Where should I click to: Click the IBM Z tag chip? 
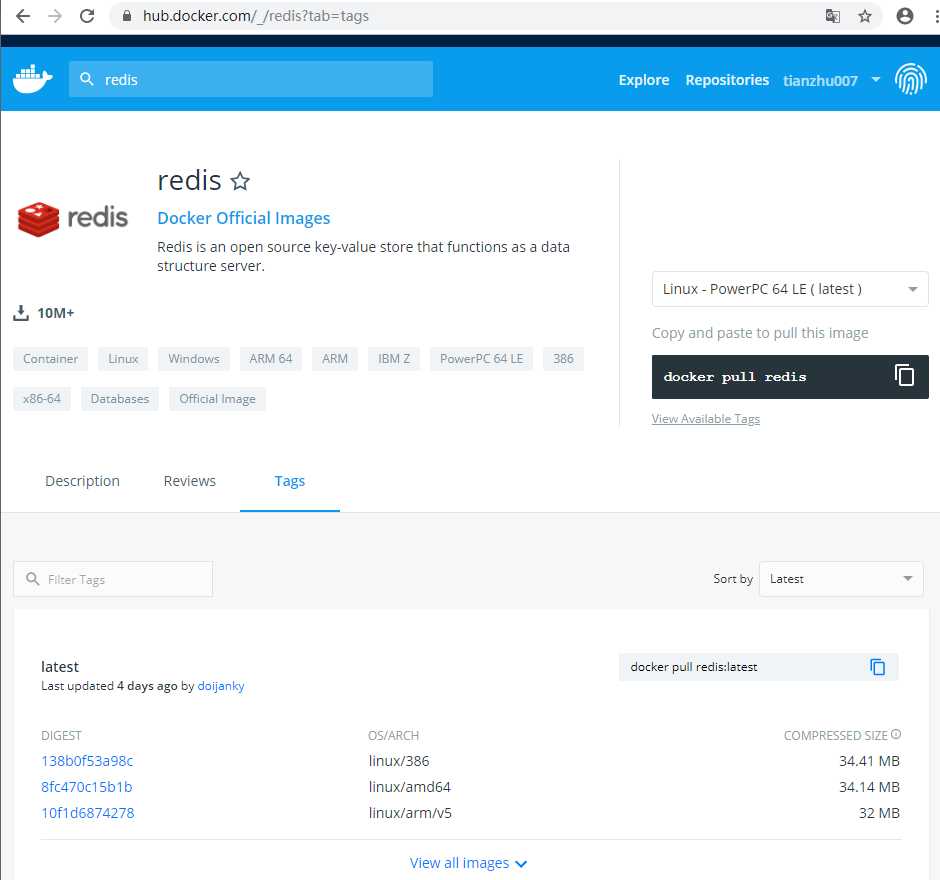pyautogui.click(x=394, y=358)
